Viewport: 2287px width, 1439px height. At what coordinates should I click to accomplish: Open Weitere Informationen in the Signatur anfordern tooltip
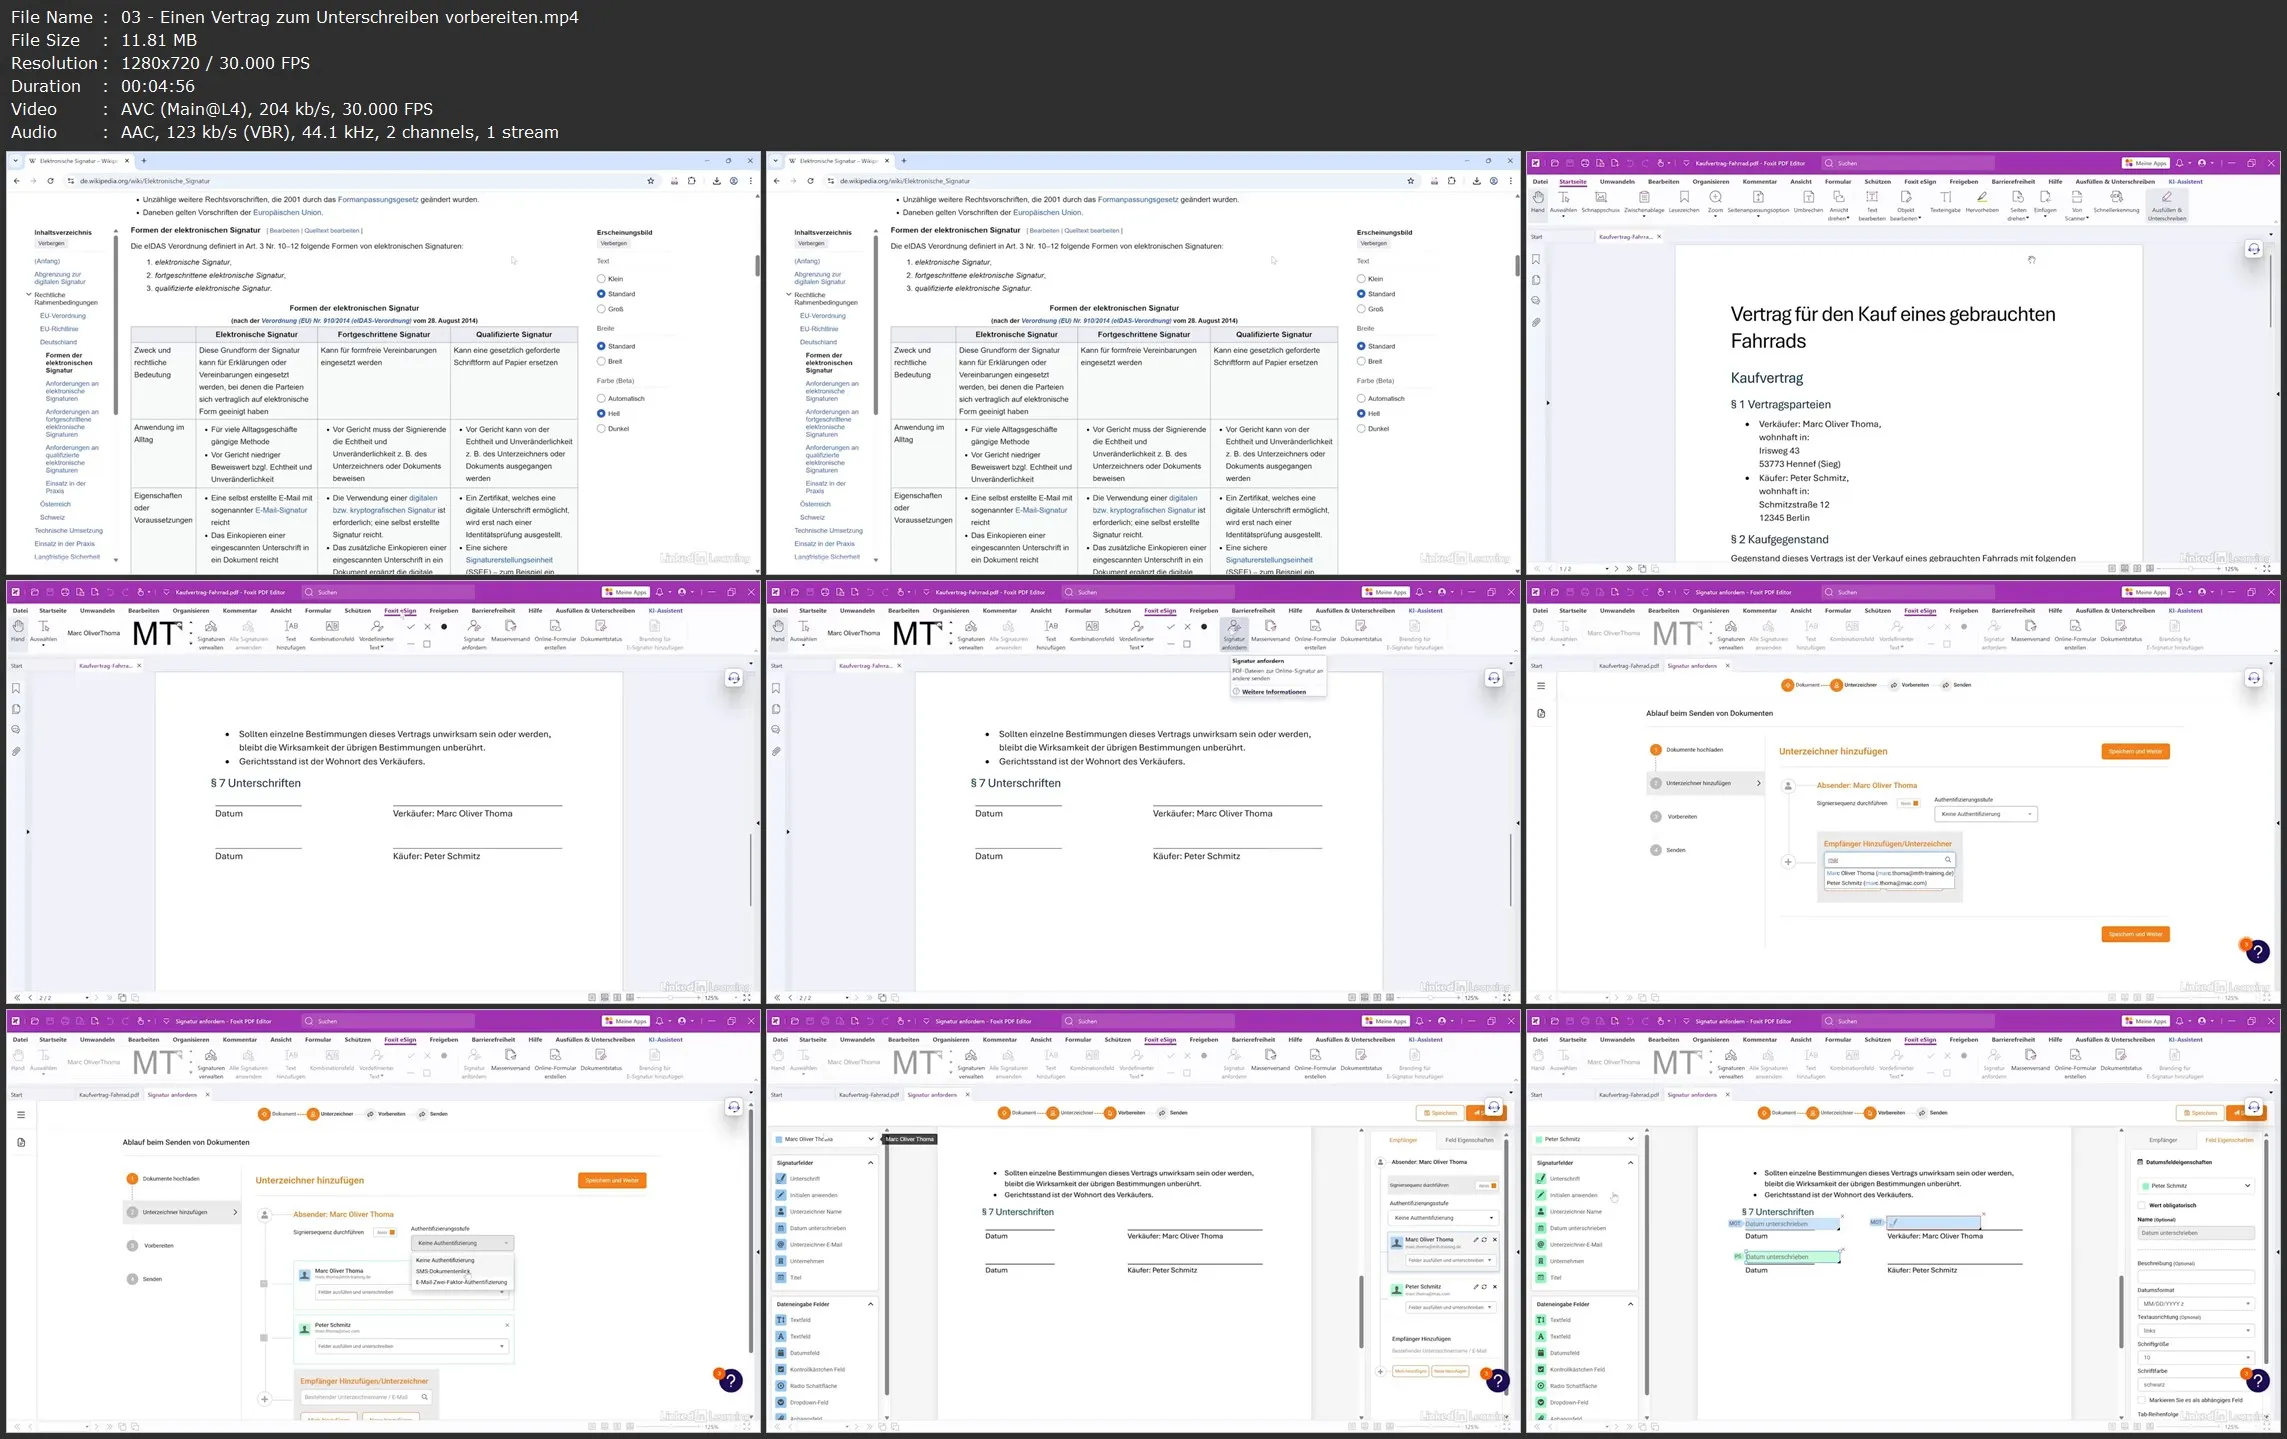pos(1273,692)
